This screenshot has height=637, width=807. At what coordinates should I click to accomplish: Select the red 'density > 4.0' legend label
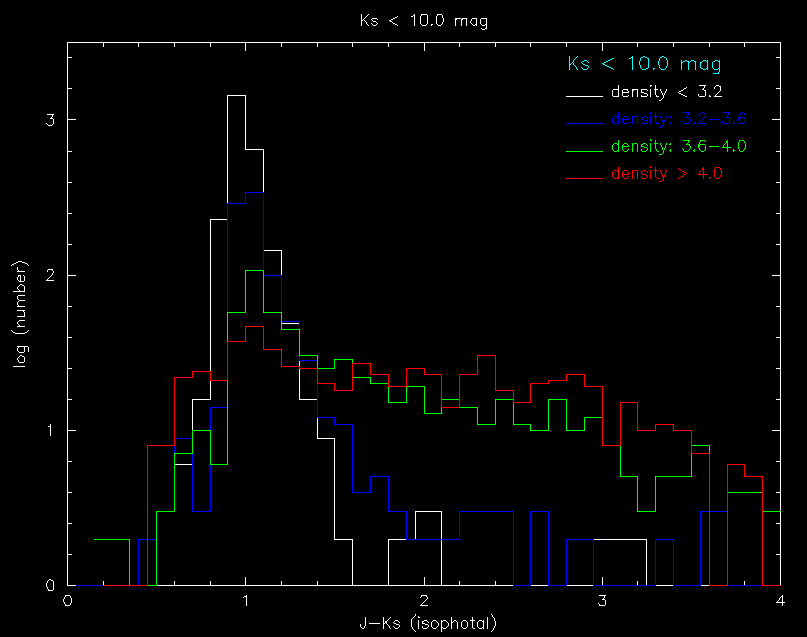666,173
